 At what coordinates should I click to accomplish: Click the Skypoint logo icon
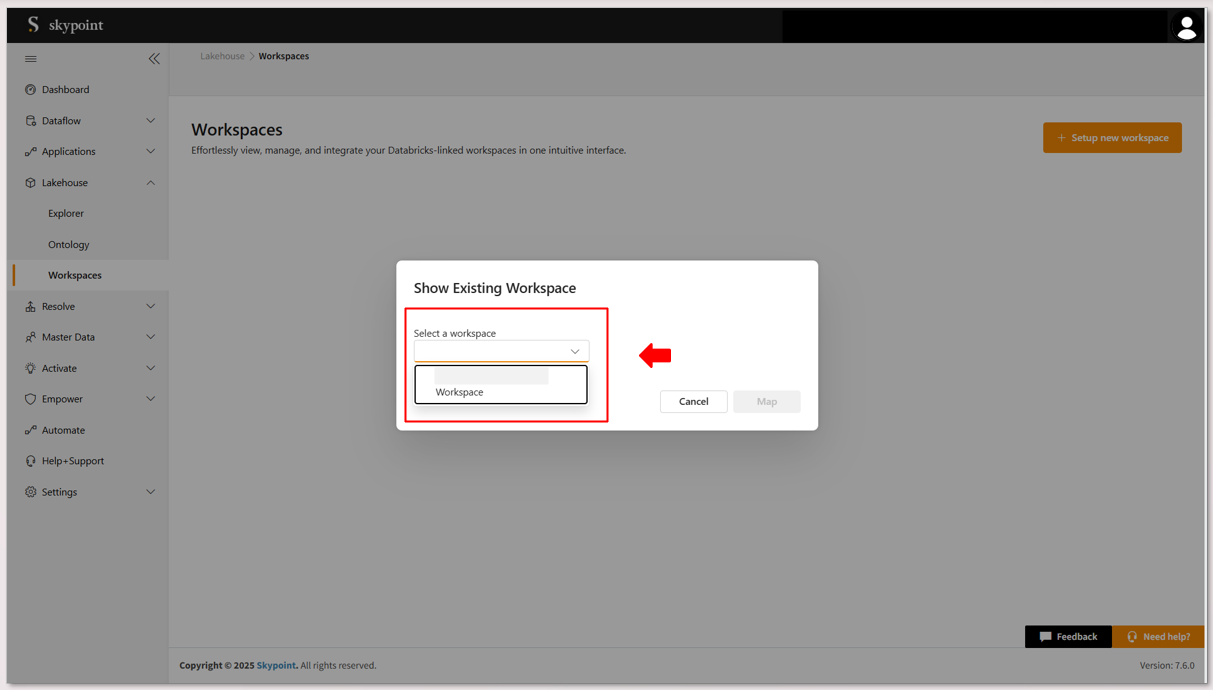33,25
